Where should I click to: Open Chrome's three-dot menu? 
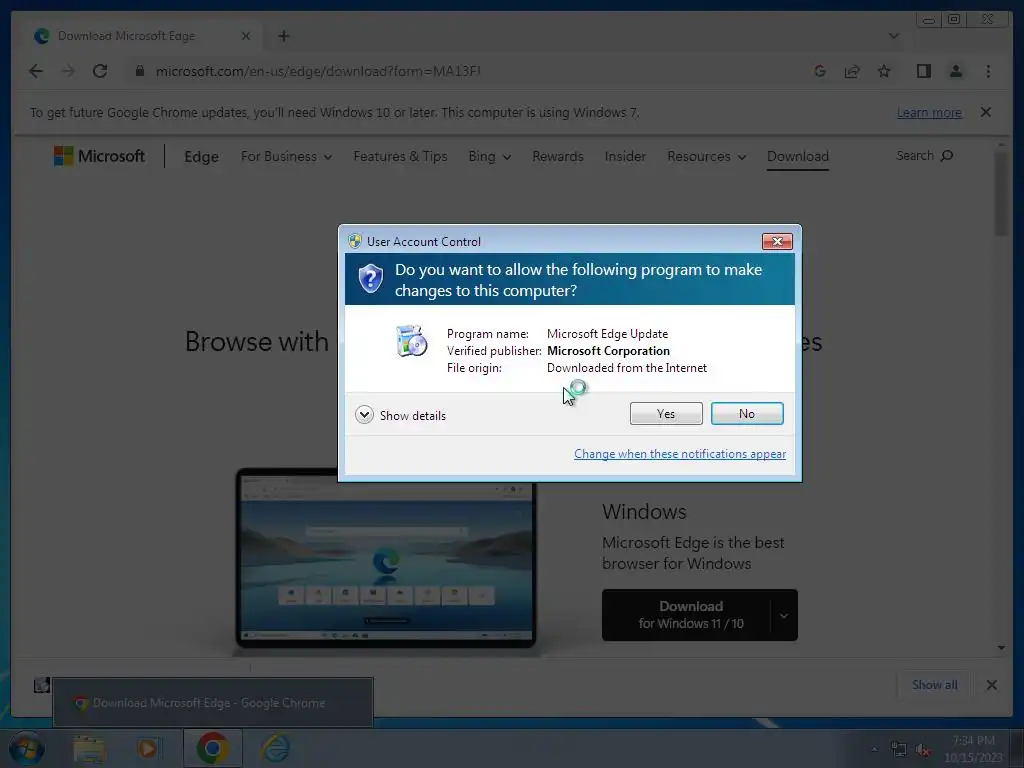988,71
